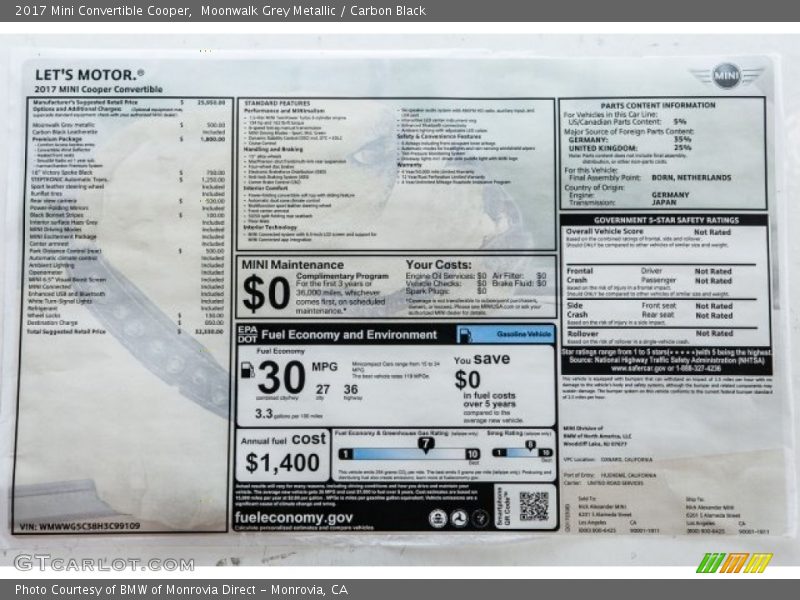The height and width of the screenshot is (600, 800).
Task: Click the combined 30 MPG figure
Action: (x=281, y=378)
